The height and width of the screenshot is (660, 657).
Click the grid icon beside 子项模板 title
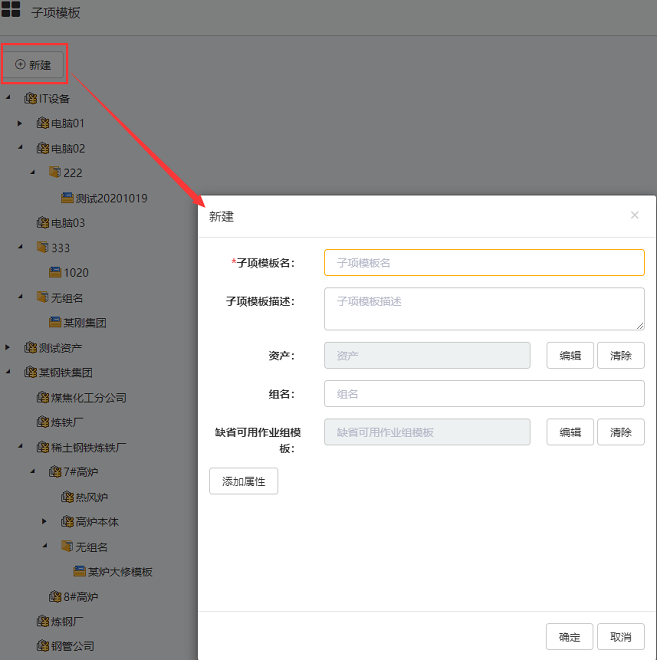click(x=11, y=12)
